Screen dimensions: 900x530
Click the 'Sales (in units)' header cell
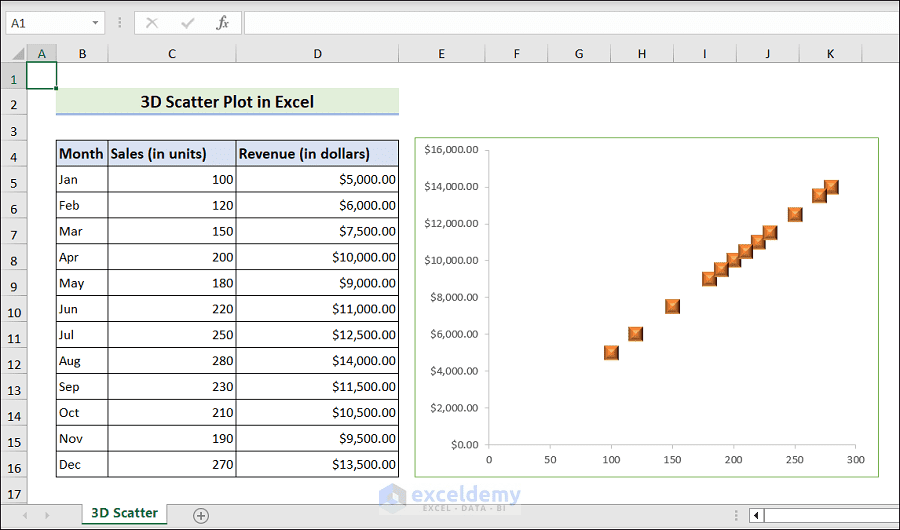point(172,153)
